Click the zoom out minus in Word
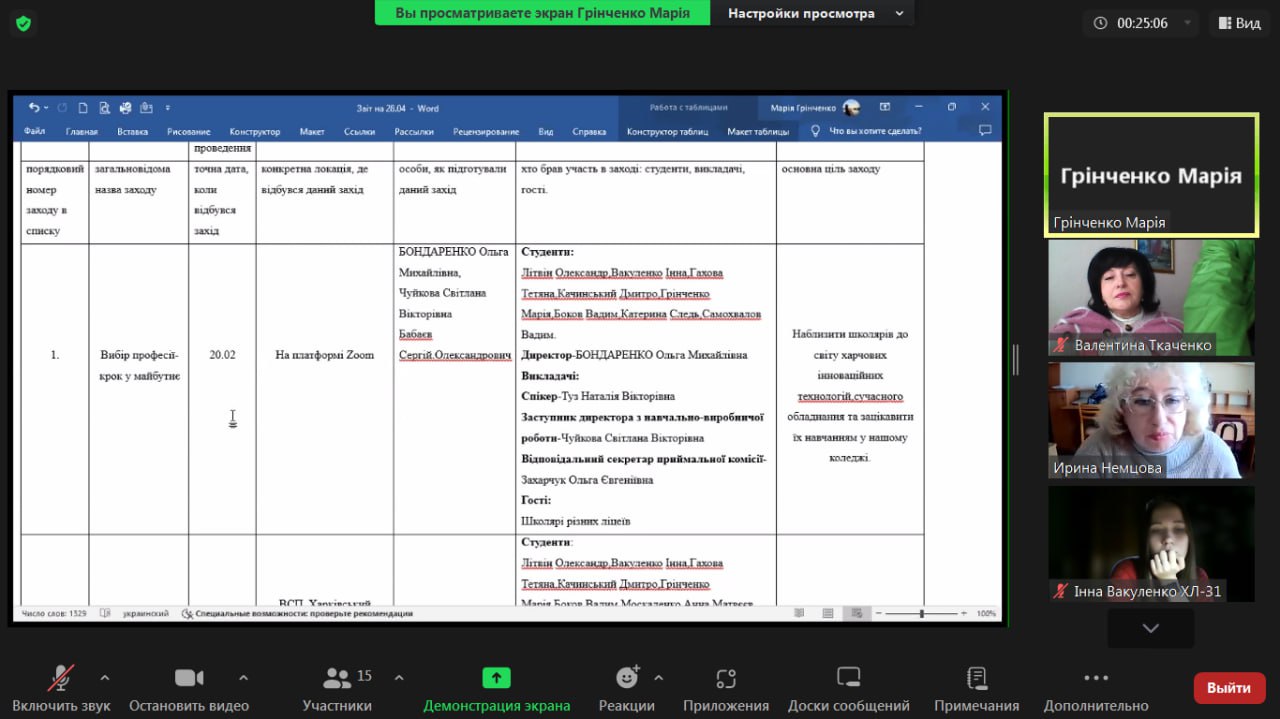Viewport: 1280px width, 719px height. [879, 613]
